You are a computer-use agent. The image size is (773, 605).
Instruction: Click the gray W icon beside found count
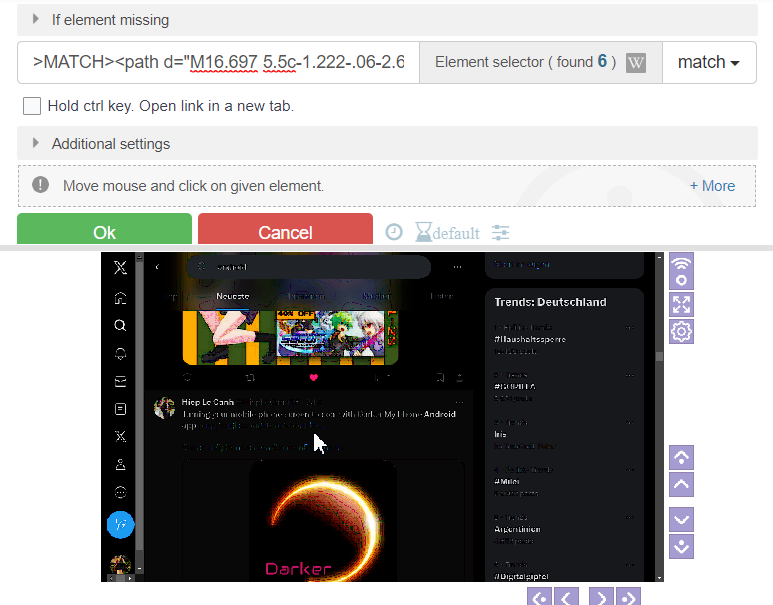click(x=635, y=63)
